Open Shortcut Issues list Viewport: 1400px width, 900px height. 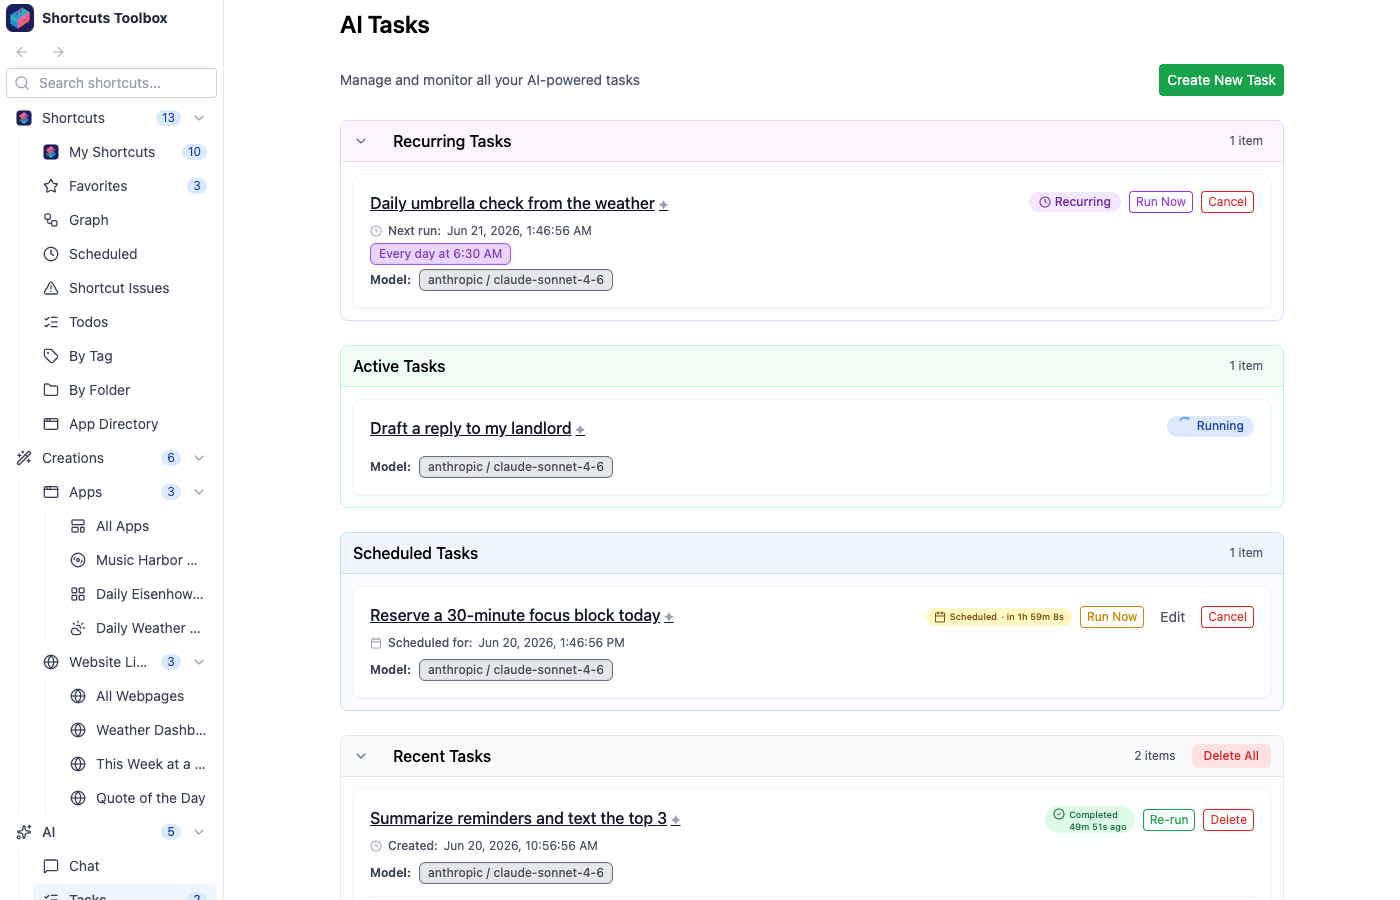(125, 288)
